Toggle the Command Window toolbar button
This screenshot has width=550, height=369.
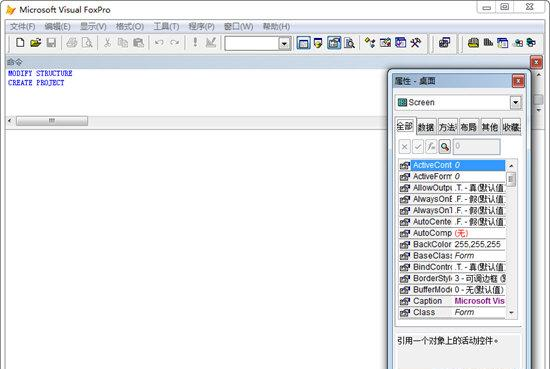(303, 43)
